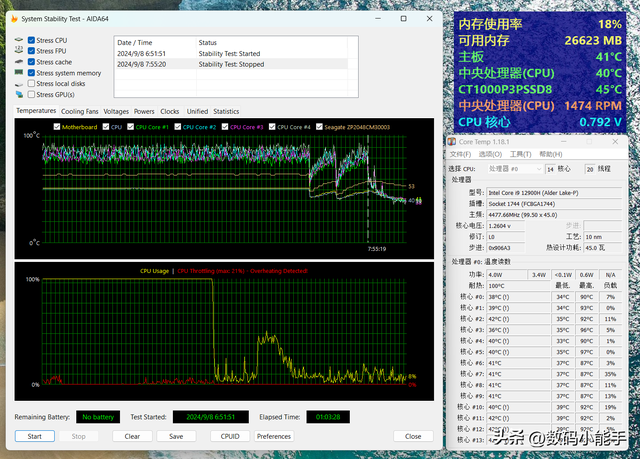Click the 可用内存 26623 MB sensor row
Image resolution: width=640 pixels, height=459 pixels.
click(540, 40)
